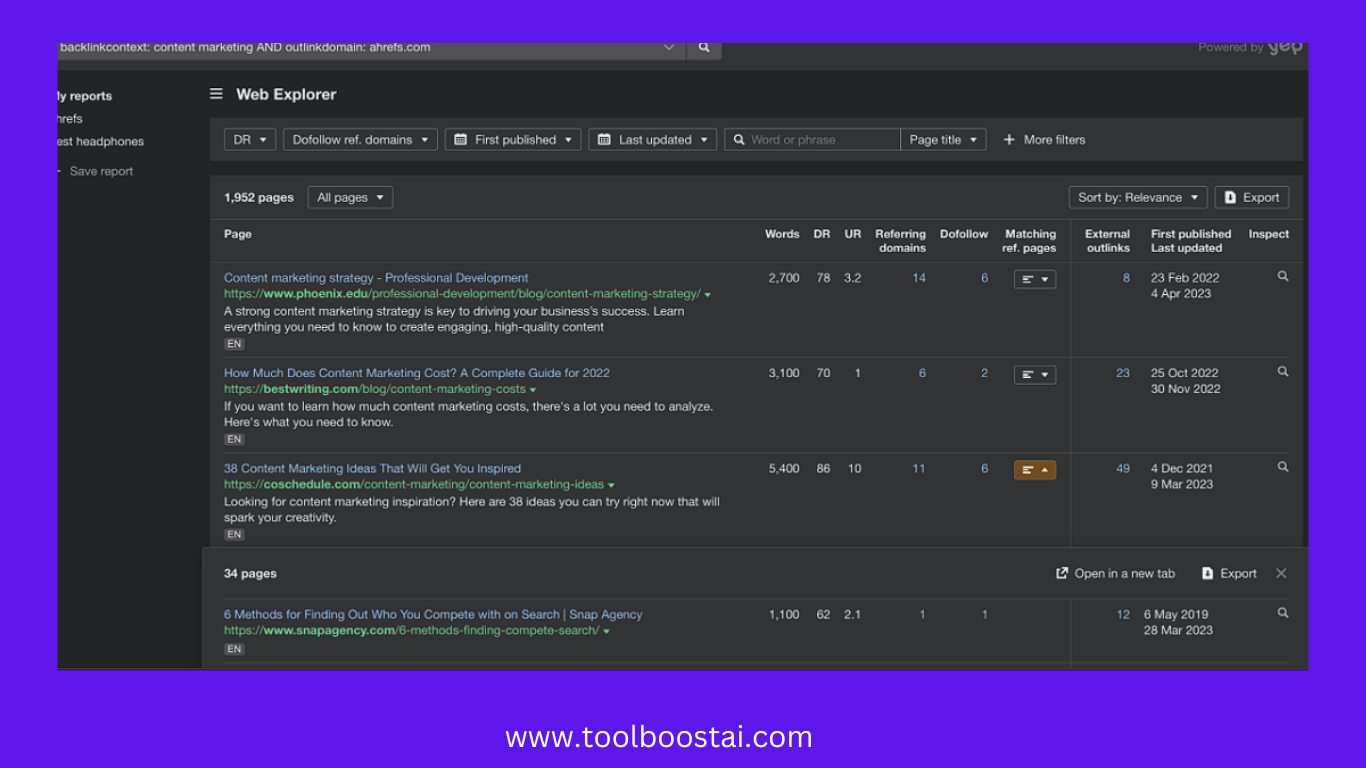The image size is (1366, 768).
Task: Open the Page title scope dropdown
Action: [x=943, y=140]
